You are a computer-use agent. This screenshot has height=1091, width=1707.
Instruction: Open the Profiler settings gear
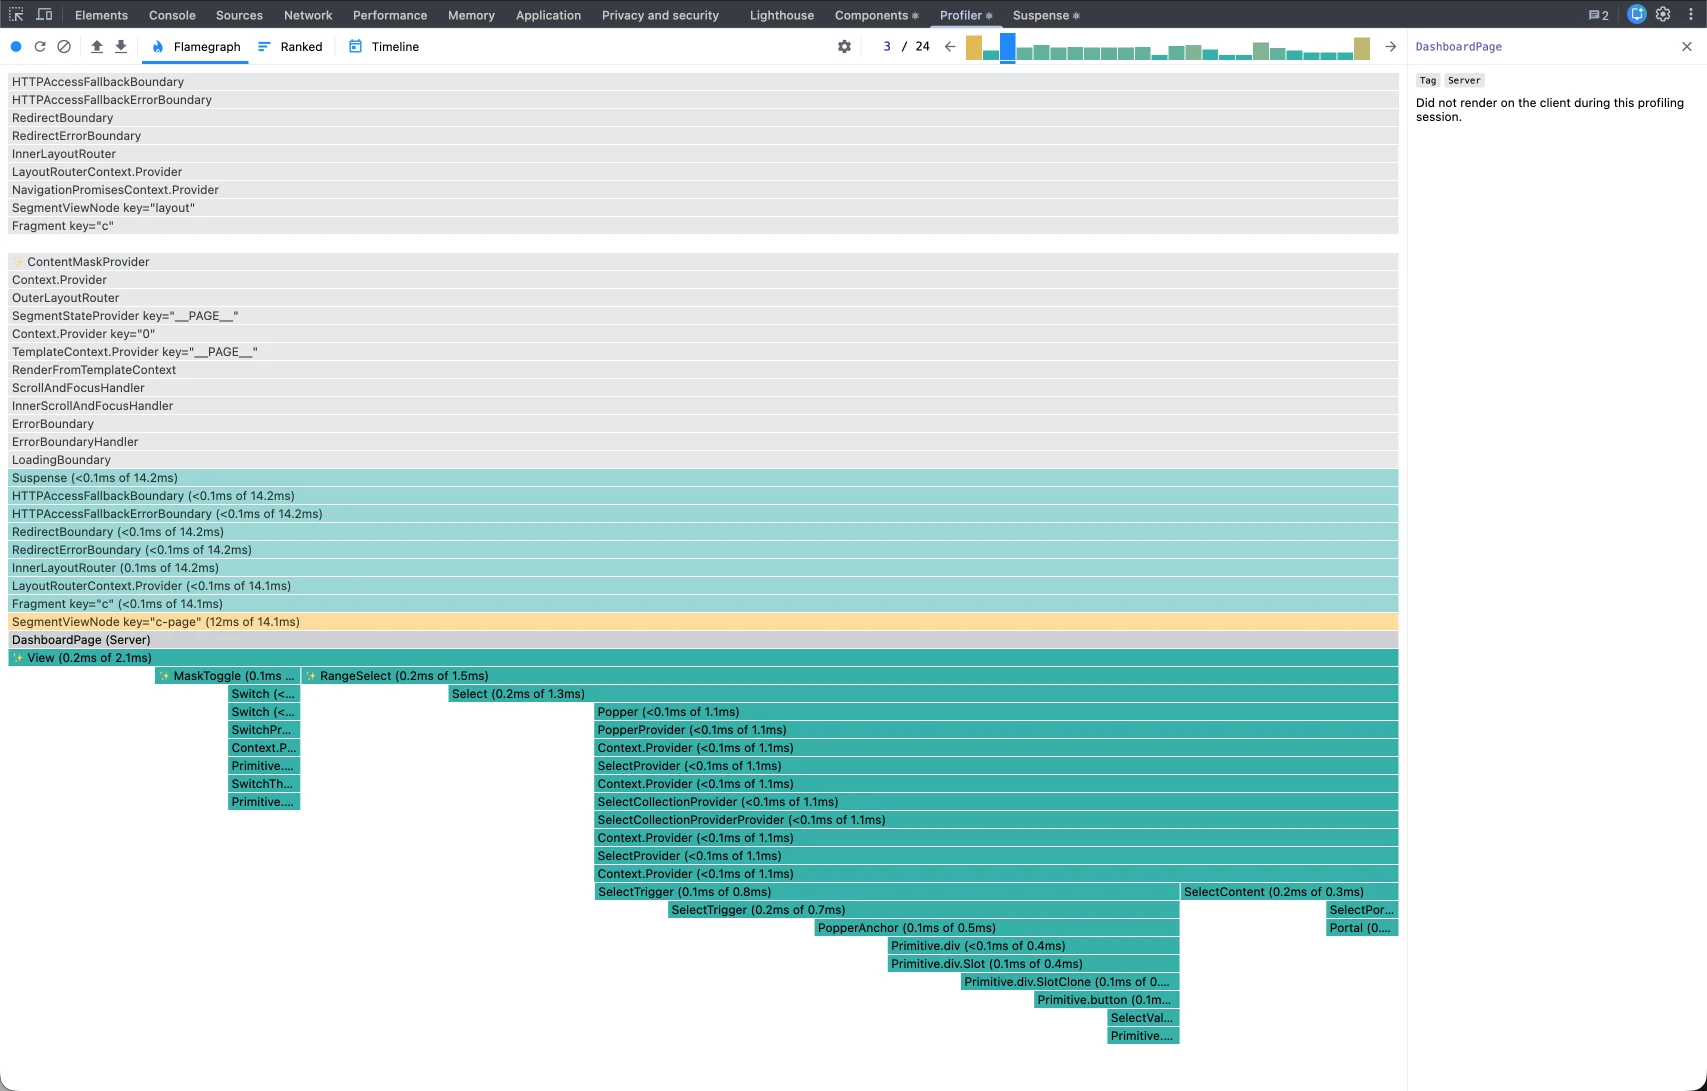point(844,47)
